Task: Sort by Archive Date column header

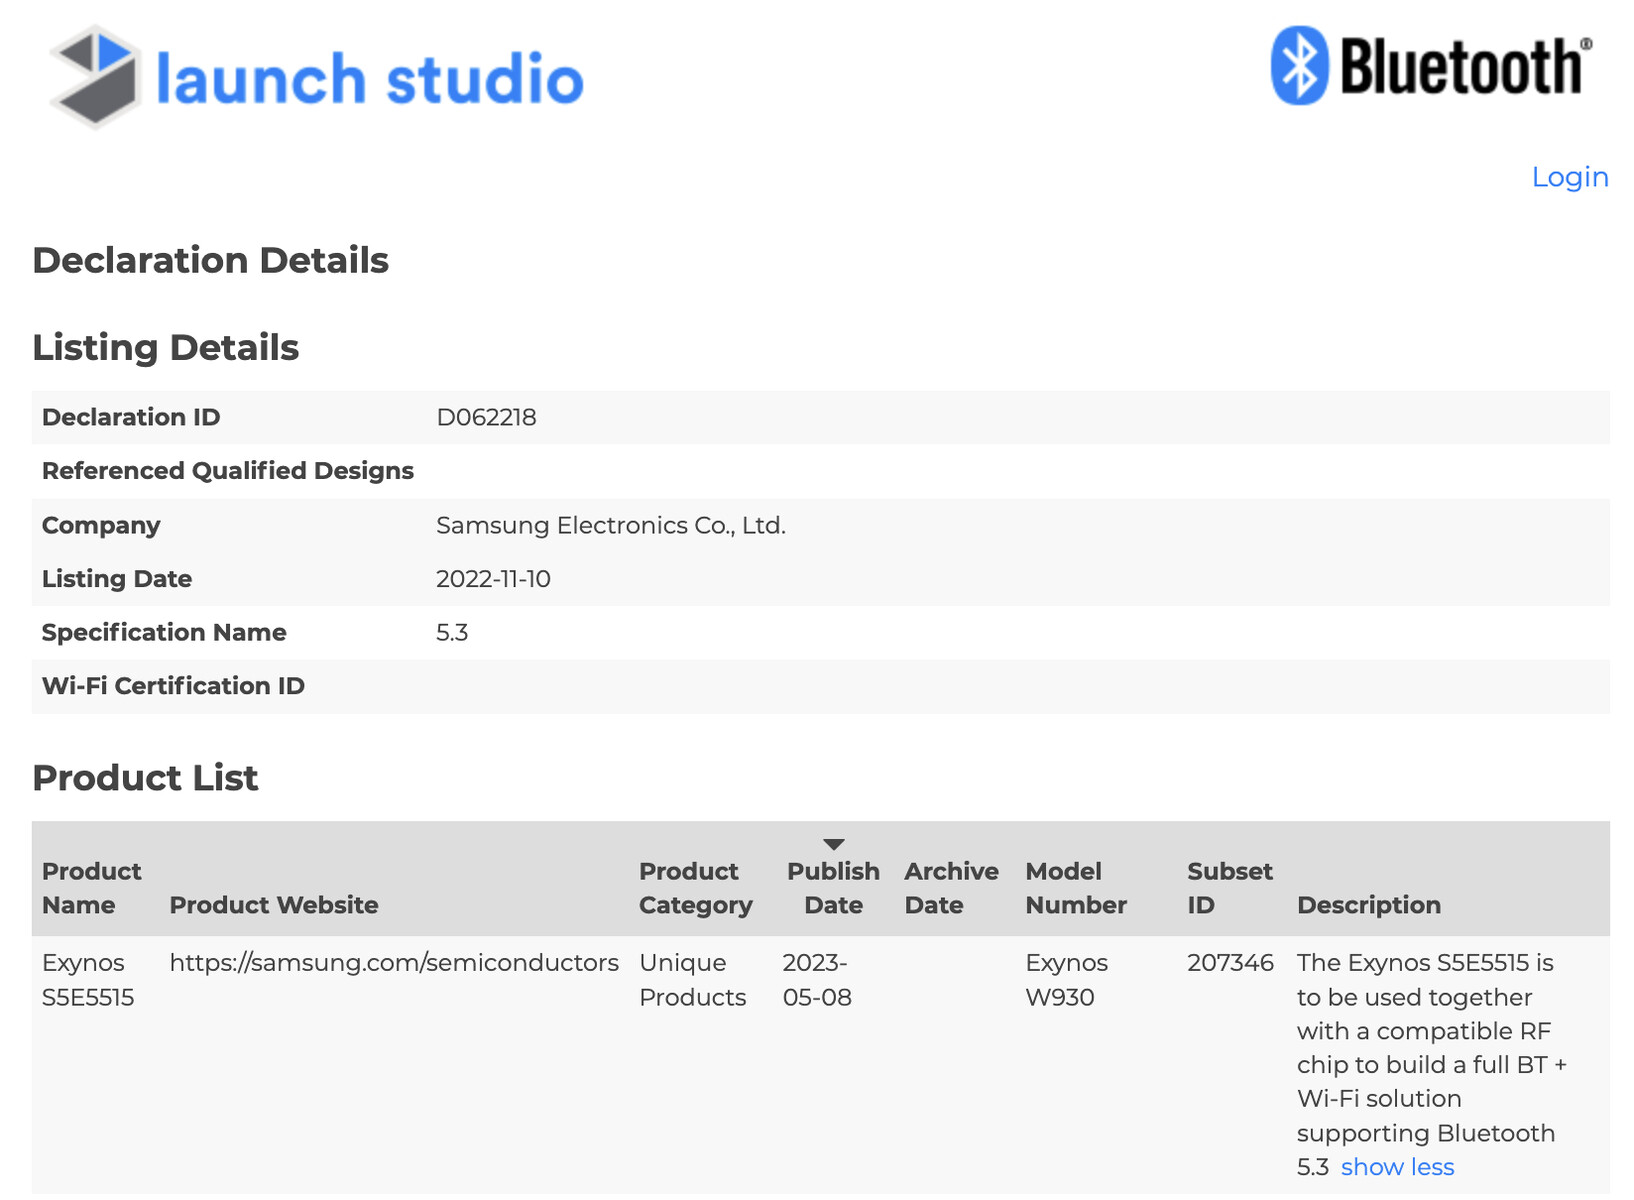Action: (951, 888)
